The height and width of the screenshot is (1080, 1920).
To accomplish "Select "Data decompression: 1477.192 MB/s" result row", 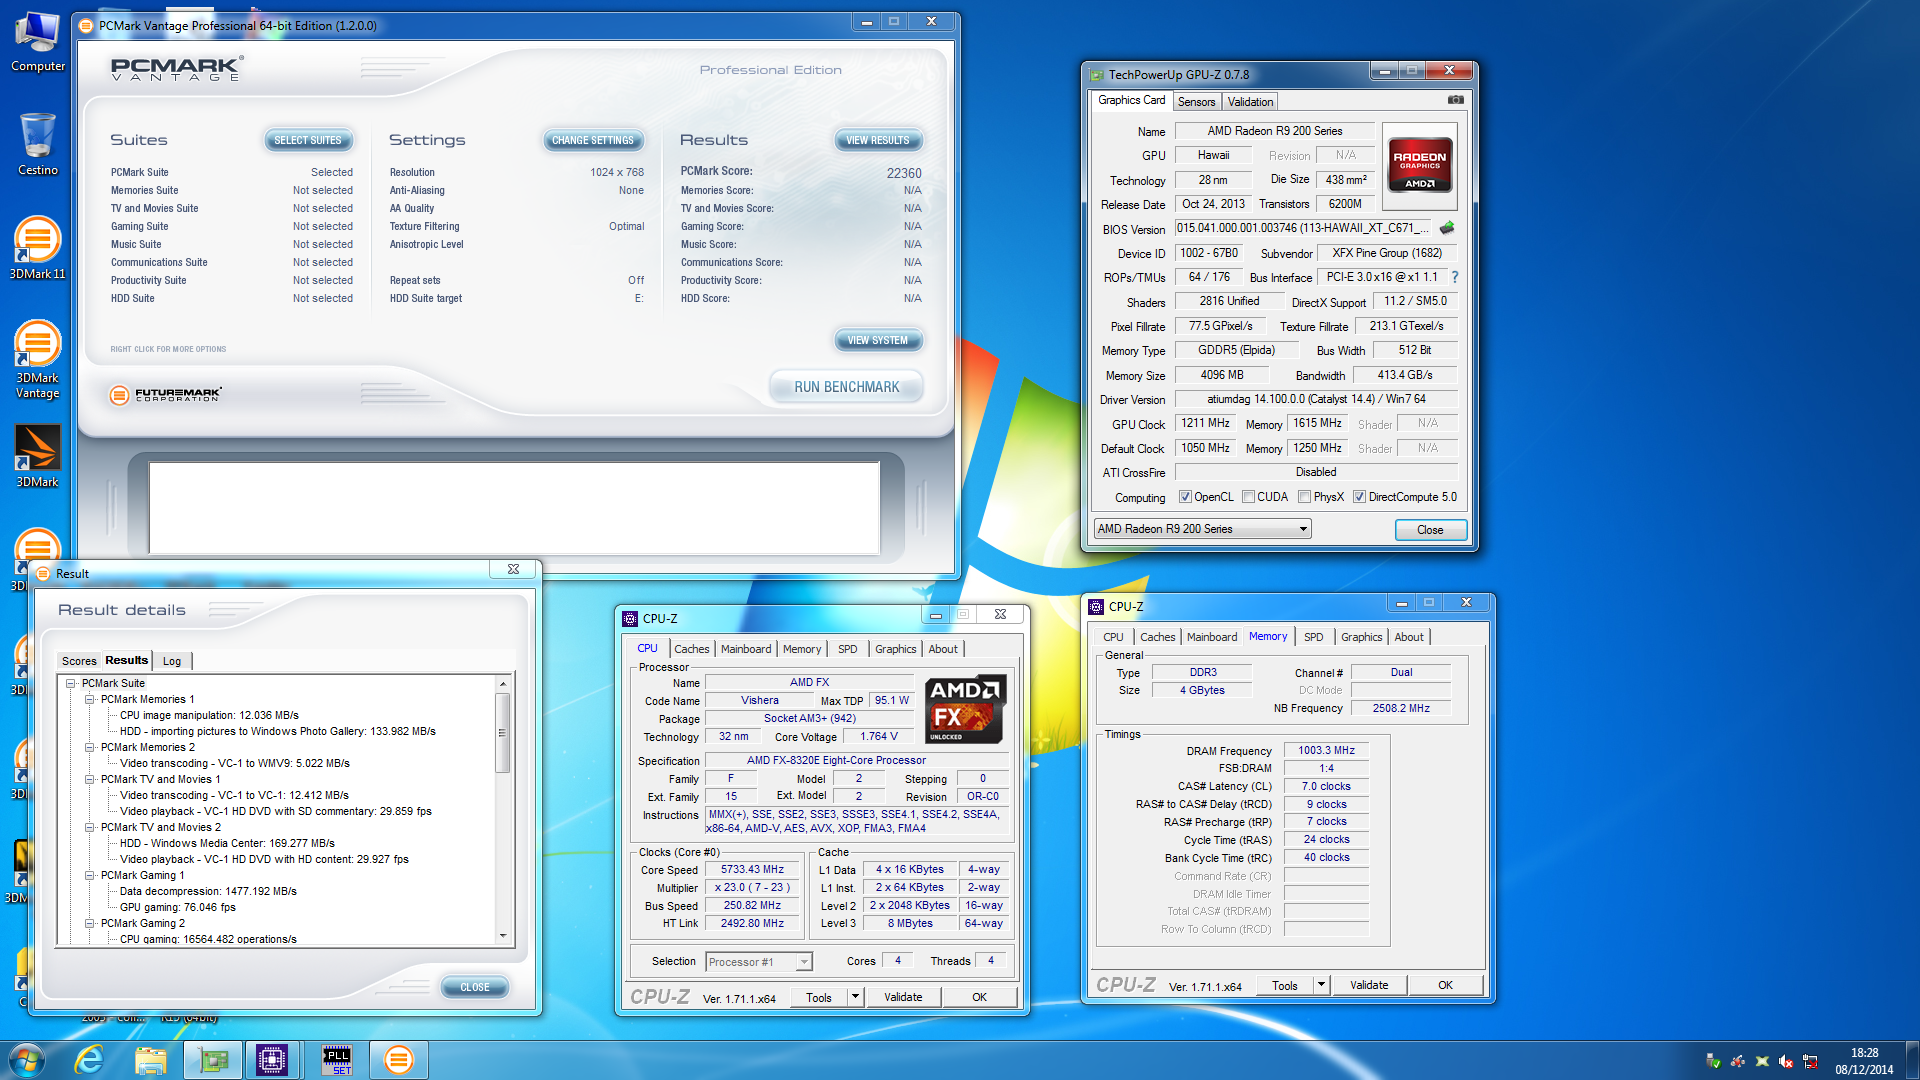I will point(208,892).
